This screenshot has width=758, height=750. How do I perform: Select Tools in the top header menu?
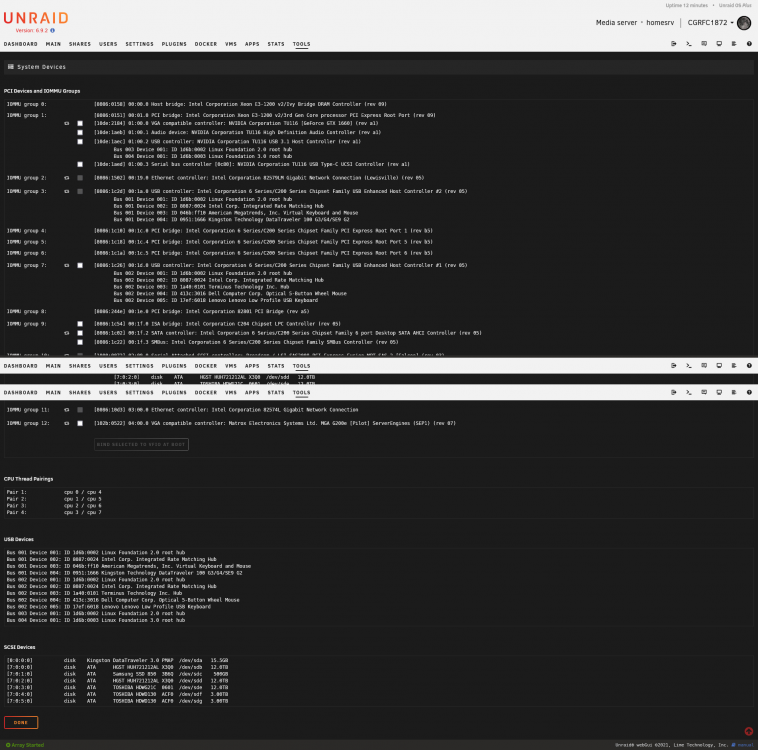click(301, 44)
